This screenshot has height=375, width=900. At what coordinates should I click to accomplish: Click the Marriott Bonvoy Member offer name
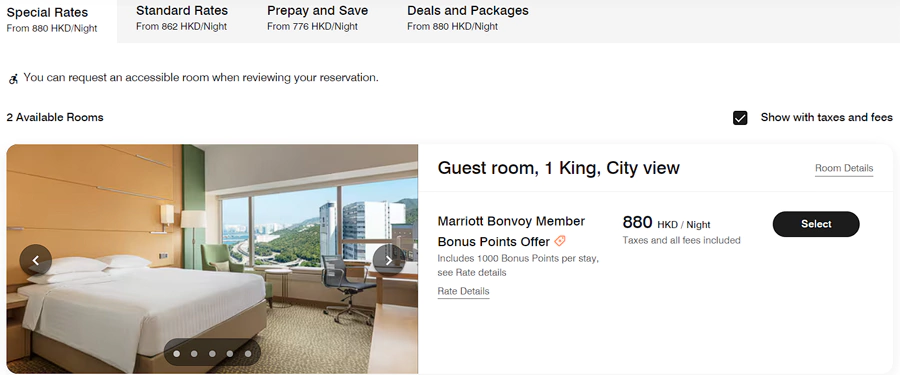(x=511, y=231)
